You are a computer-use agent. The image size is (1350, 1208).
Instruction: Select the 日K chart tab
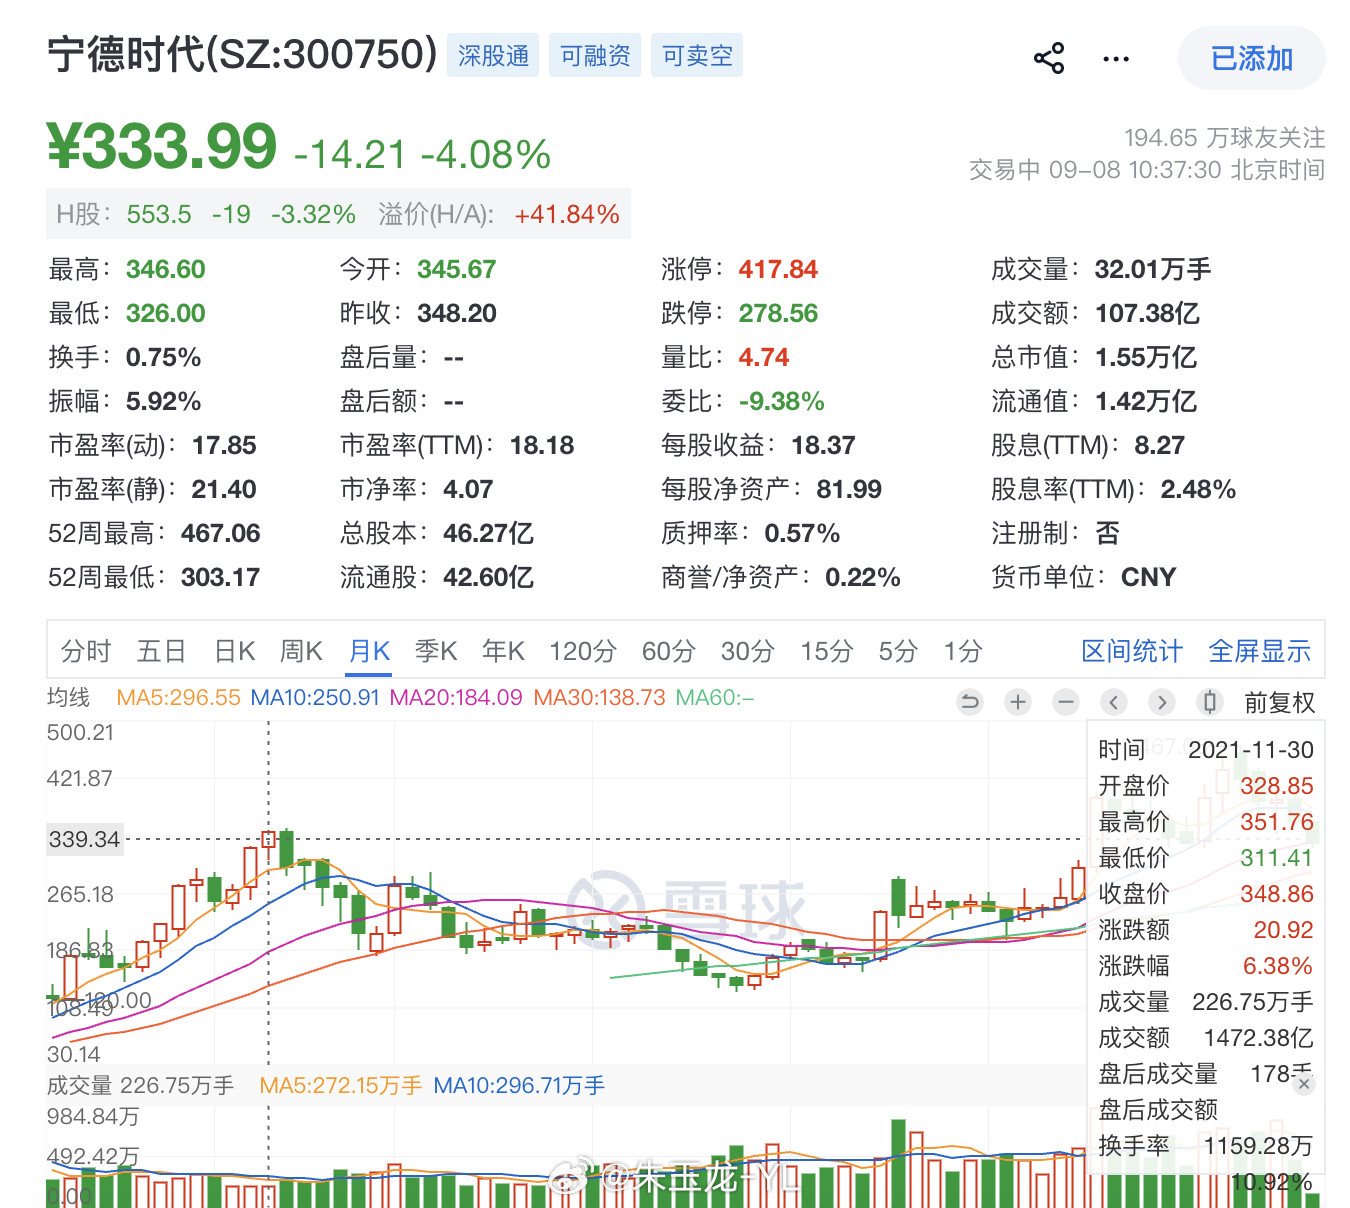(235, 651)
